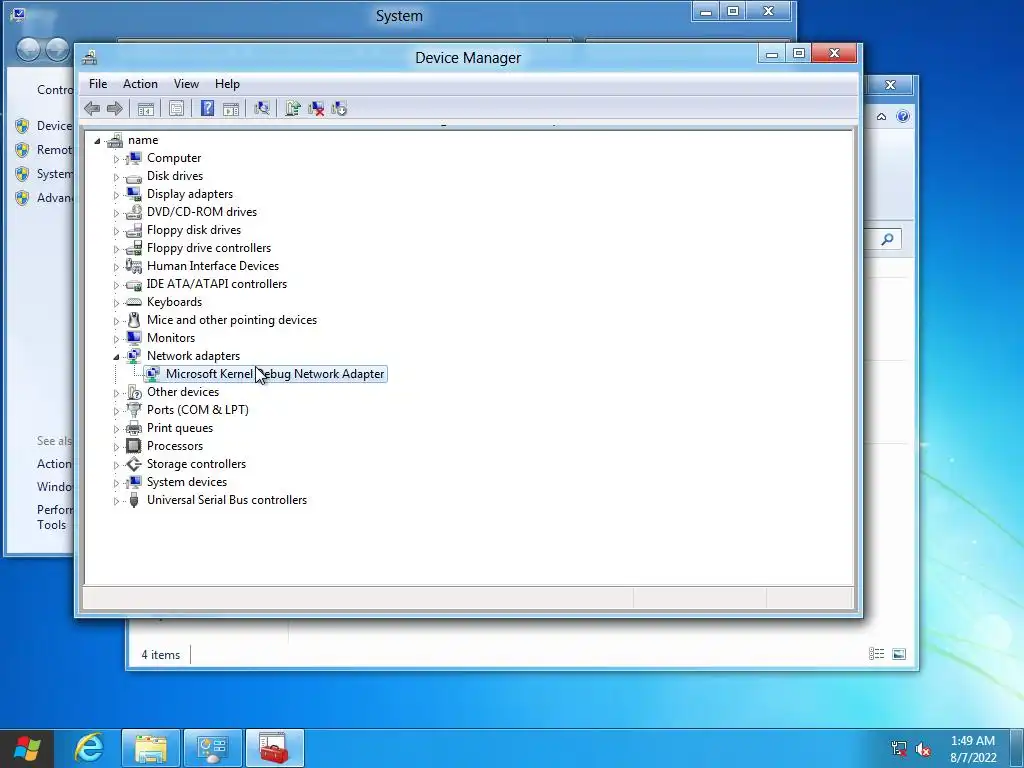Open the Help menu in Device Manager

227,84
